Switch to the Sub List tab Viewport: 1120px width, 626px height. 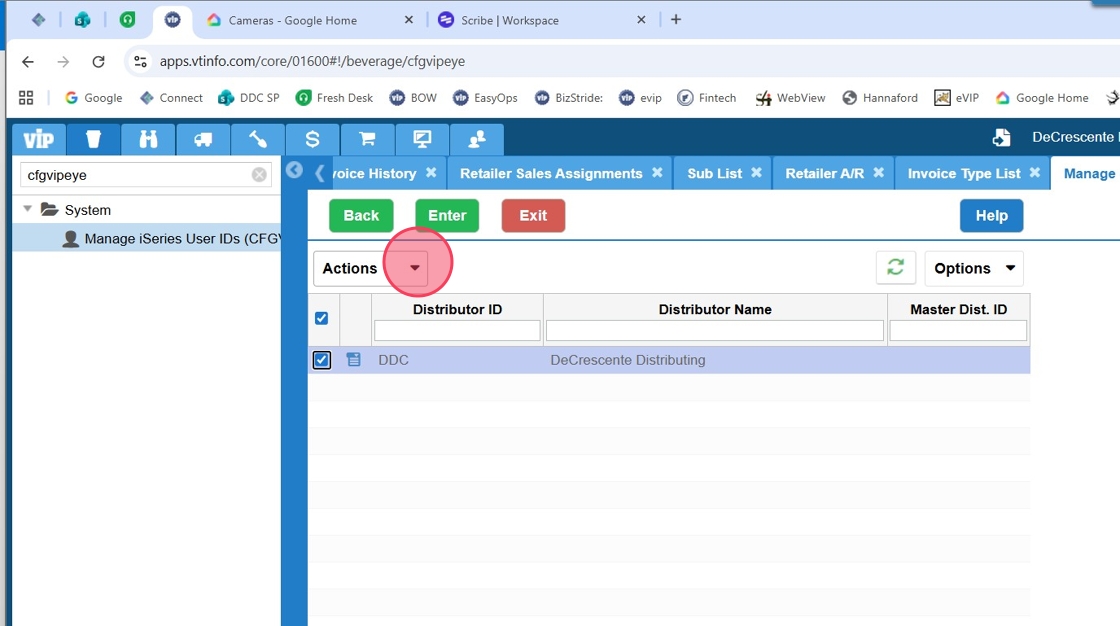(x=714, y=174)
